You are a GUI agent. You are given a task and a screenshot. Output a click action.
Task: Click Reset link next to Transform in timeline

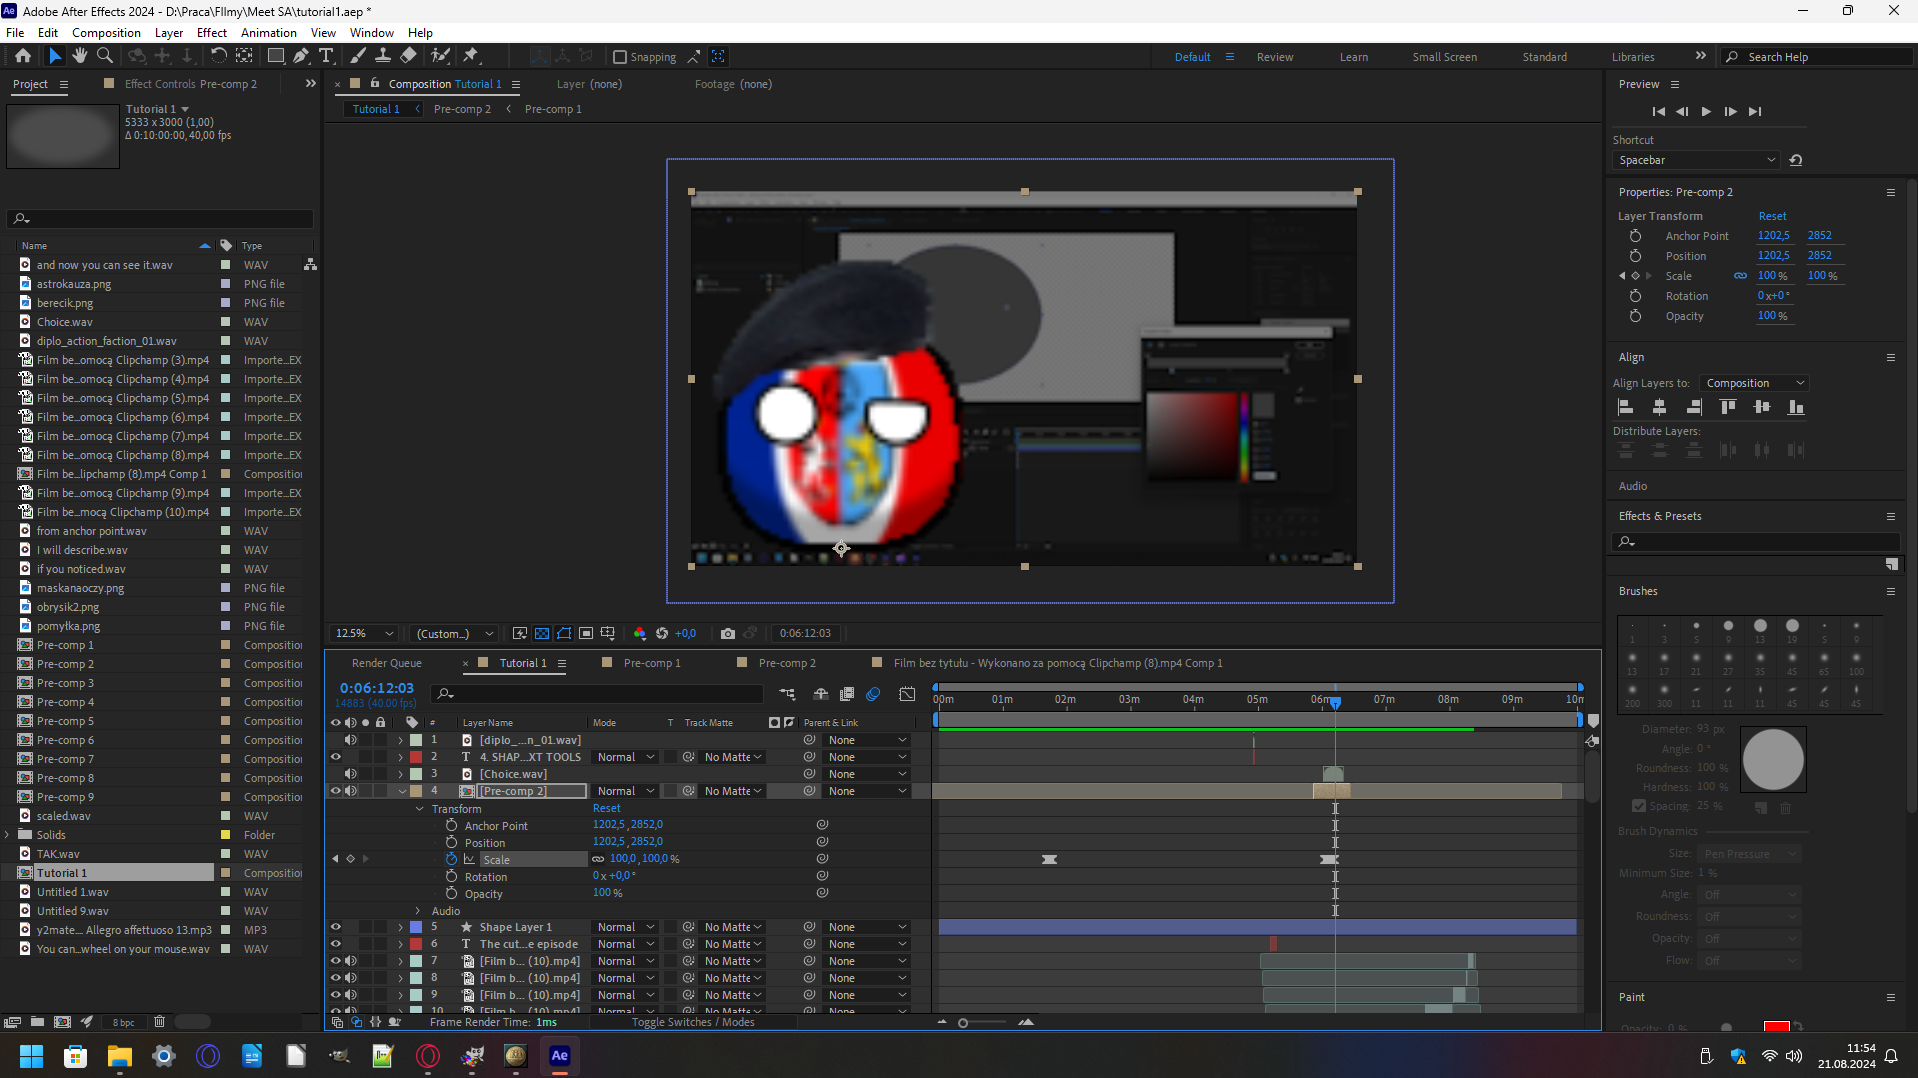tap(606, 808)
